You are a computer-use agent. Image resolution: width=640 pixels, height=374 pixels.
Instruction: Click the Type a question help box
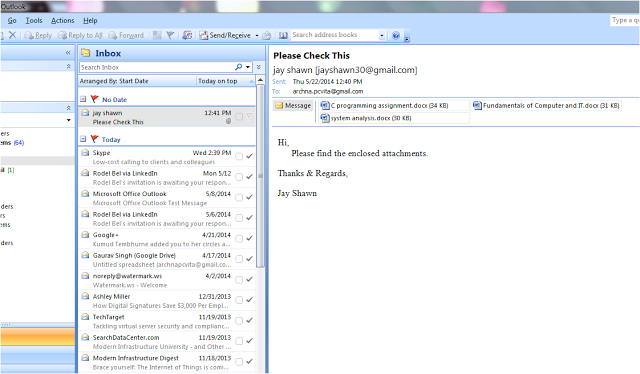point(625,20)
